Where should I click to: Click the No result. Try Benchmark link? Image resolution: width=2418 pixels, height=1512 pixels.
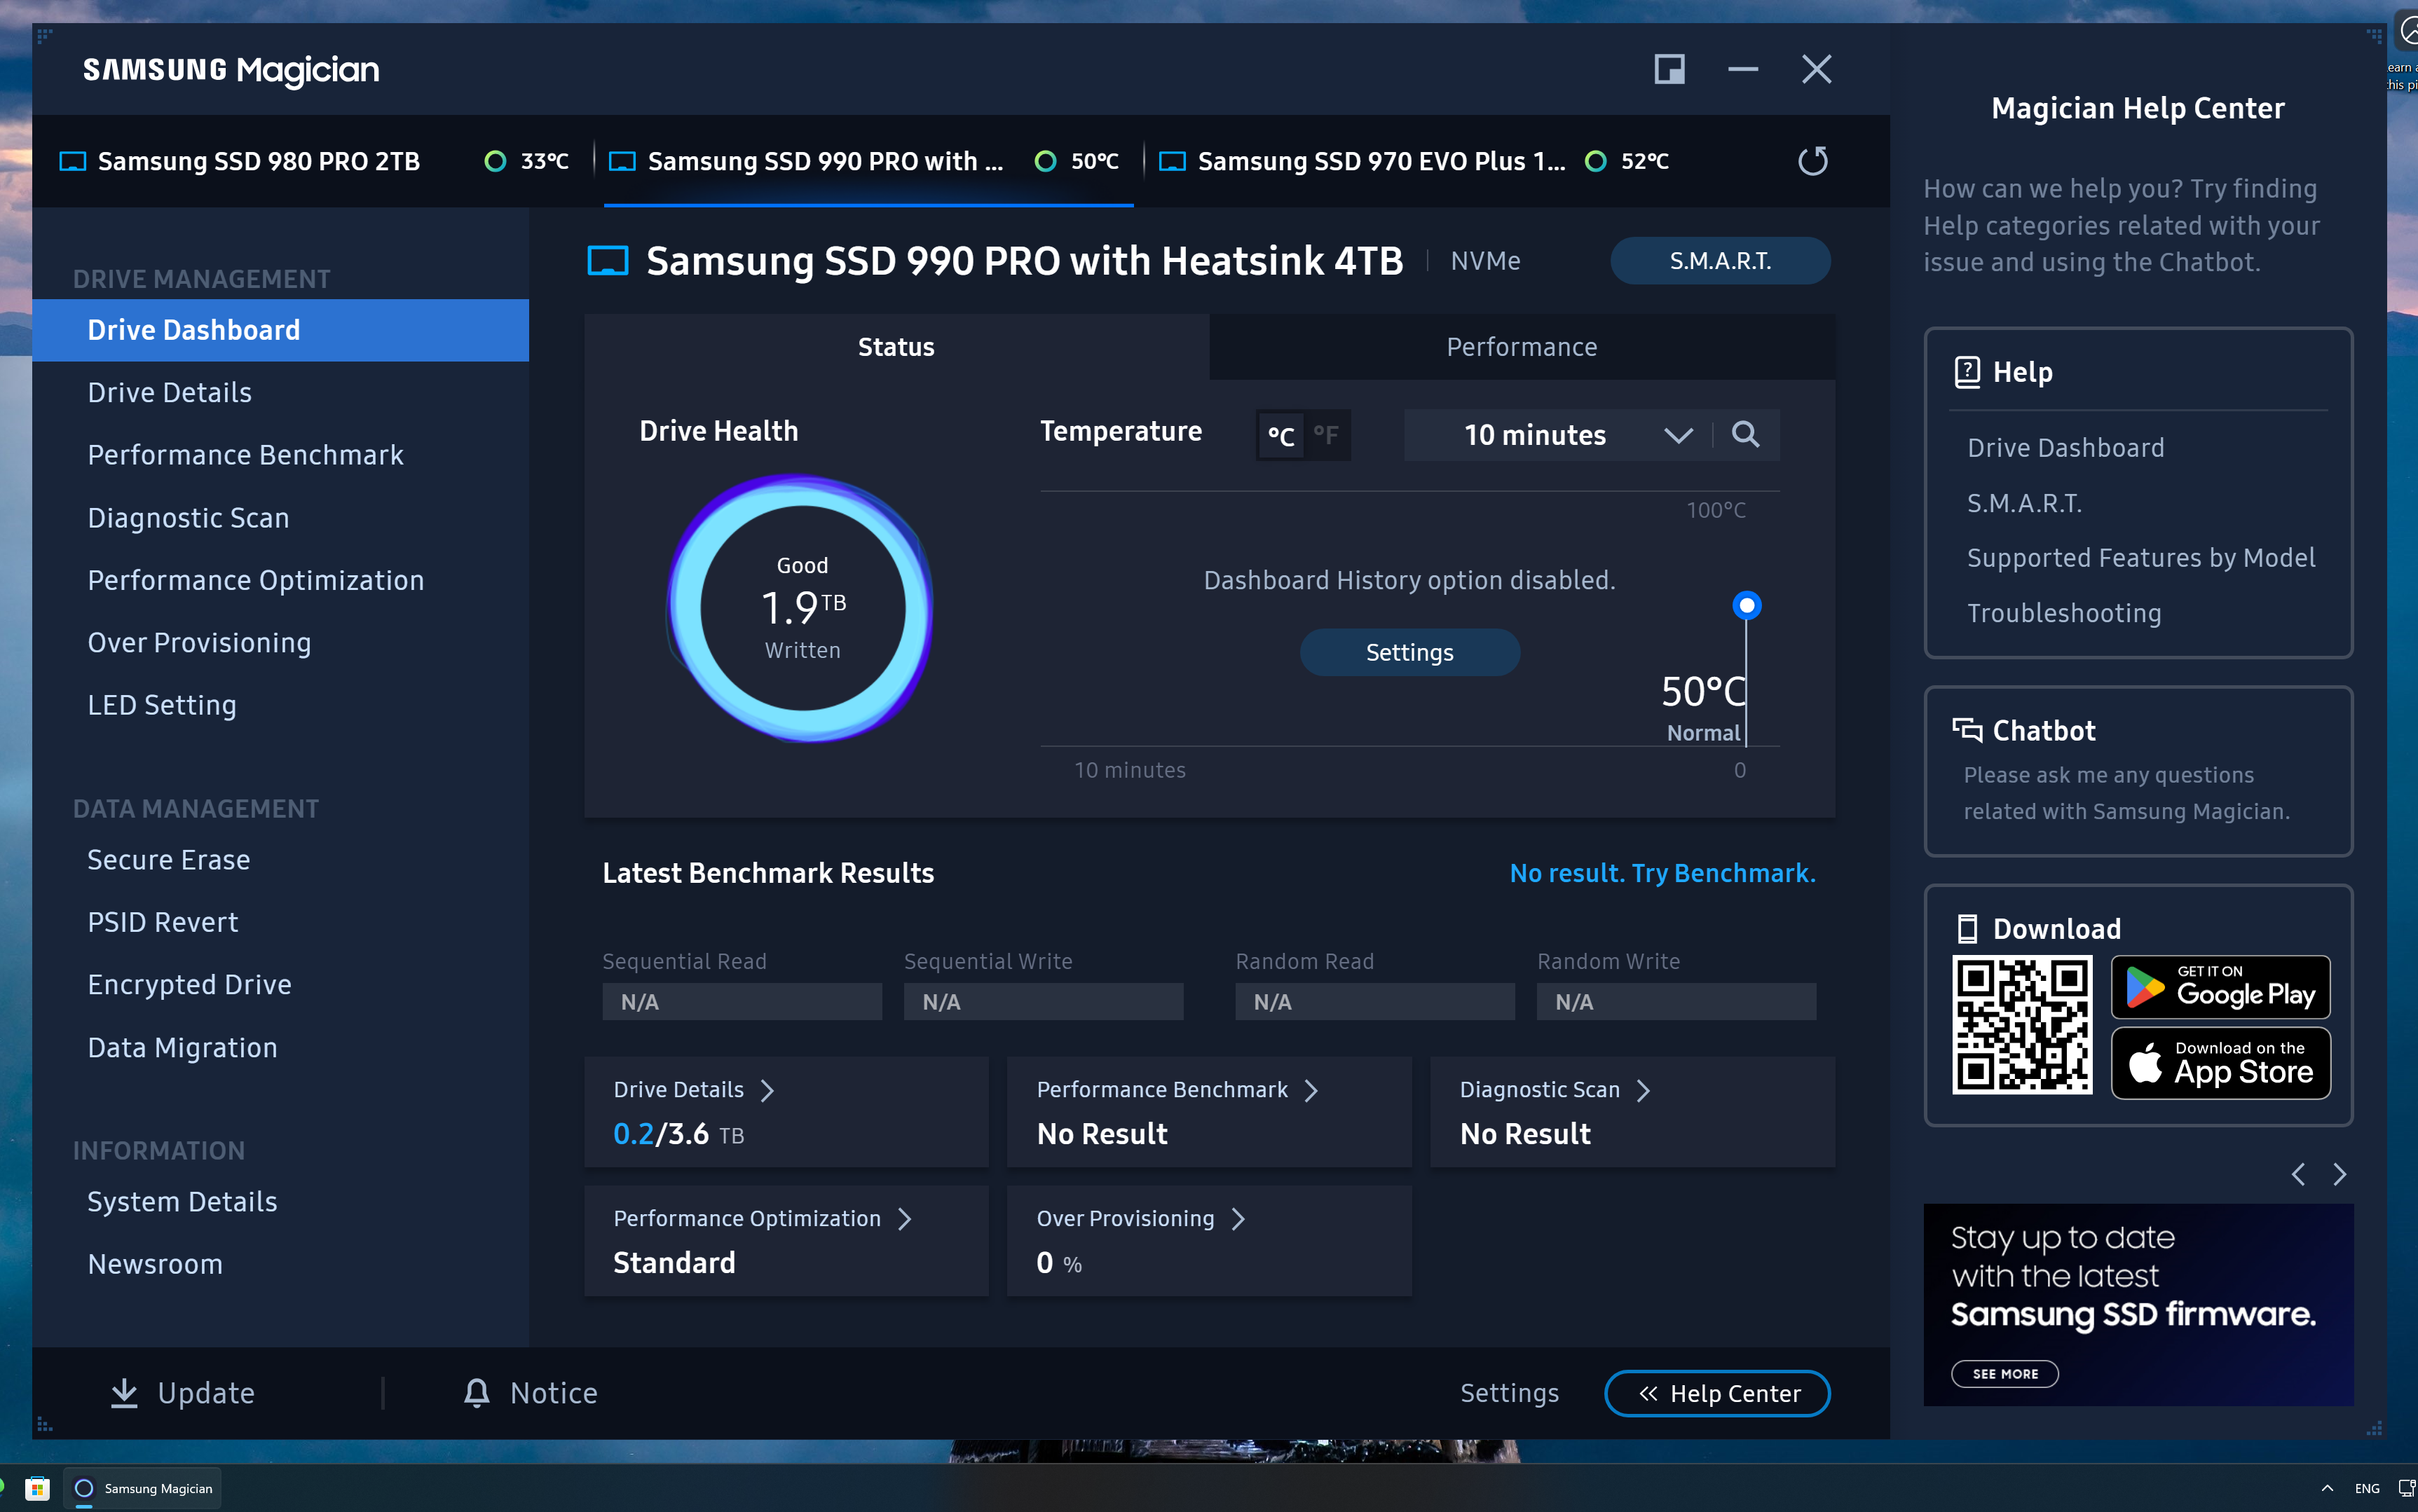(x=1661, y=873)
